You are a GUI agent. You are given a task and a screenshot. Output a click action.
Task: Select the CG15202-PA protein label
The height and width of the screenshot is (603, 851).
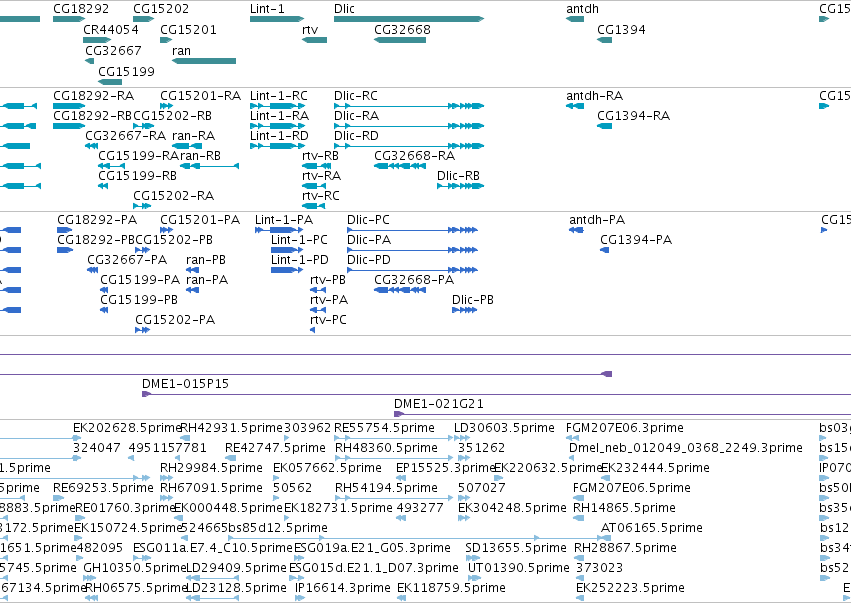tap(175, 320)
